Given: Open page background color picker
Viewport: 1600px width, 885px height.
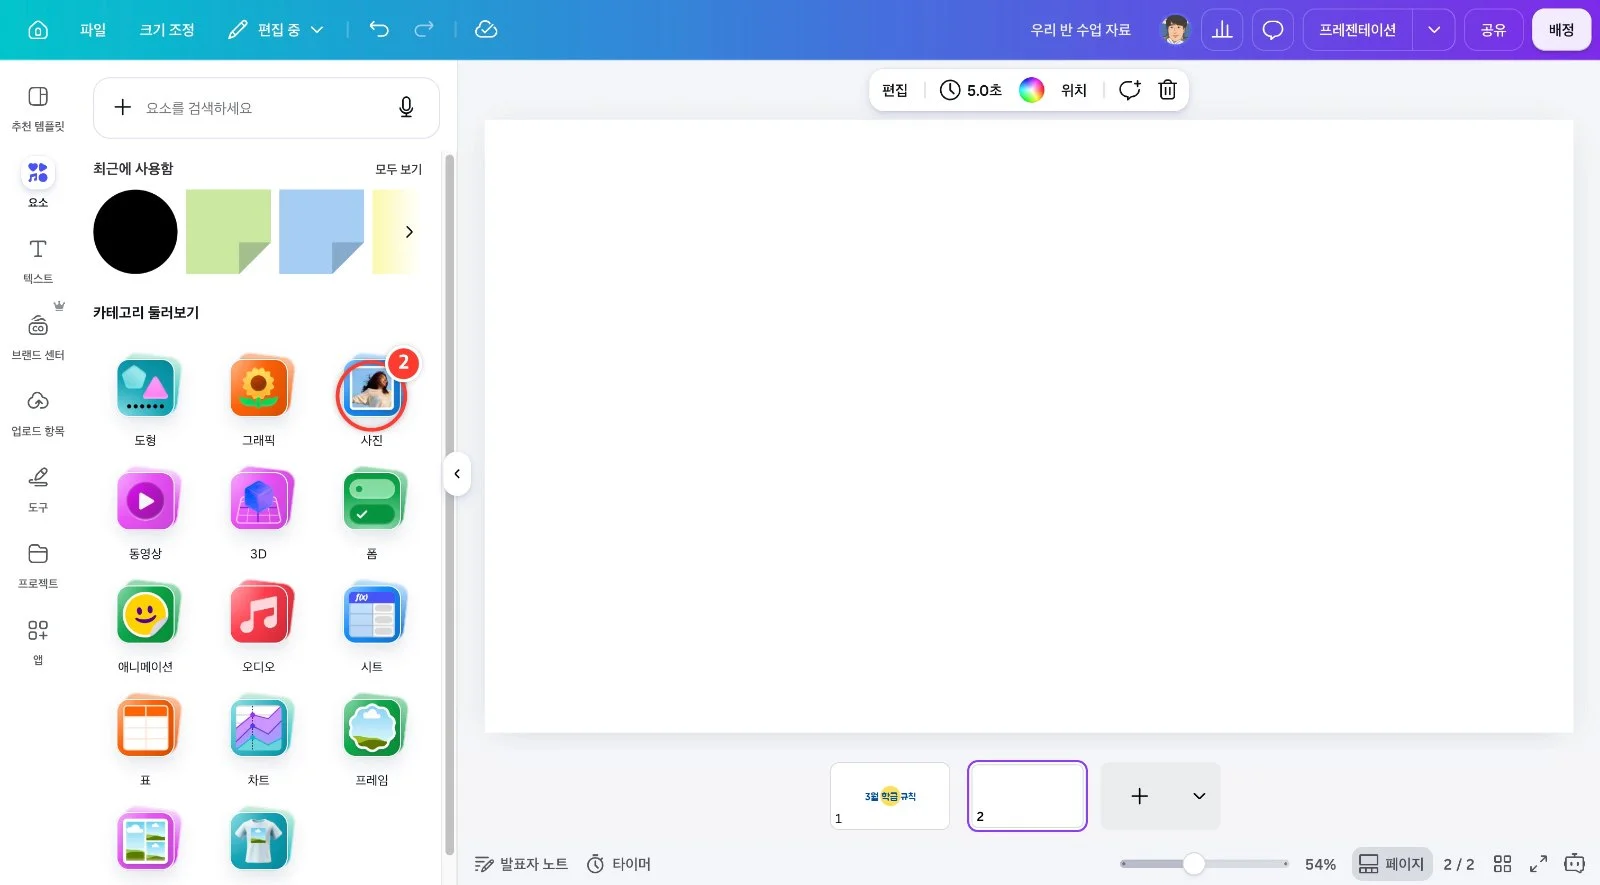Looking at the screenshot, I should [x=1031, y=90].
